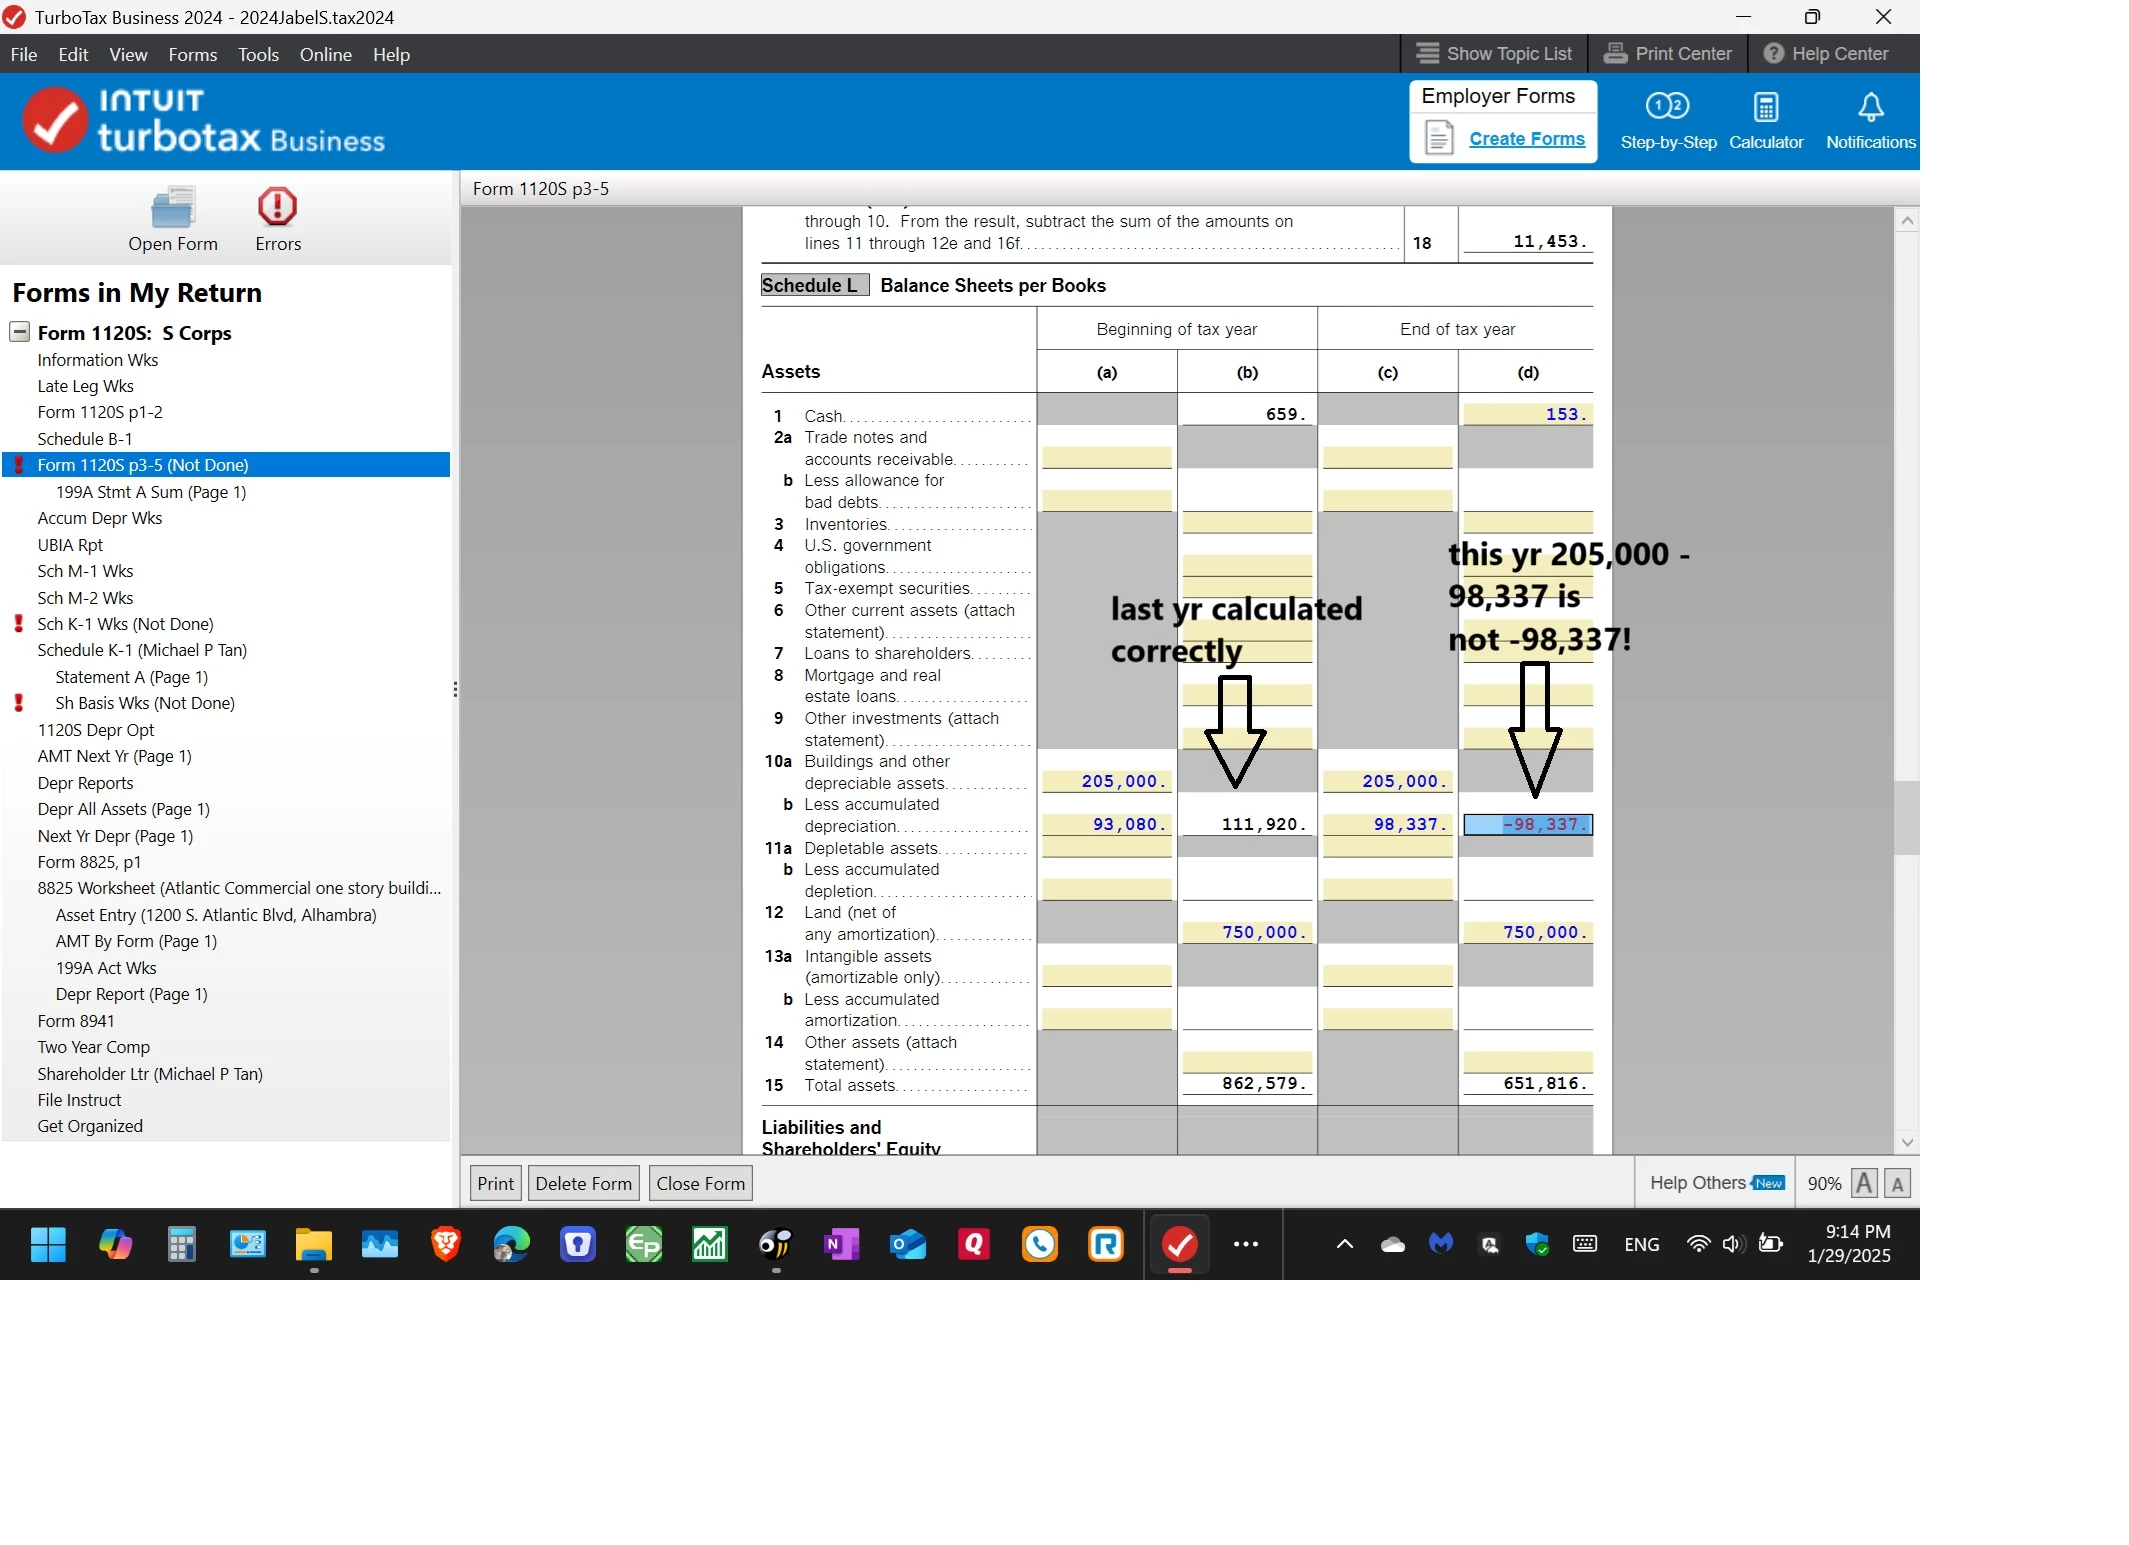Click end-of-year Cash field showing 153
Screen dimensions: 2129x1545
[x=1527, y=414]
